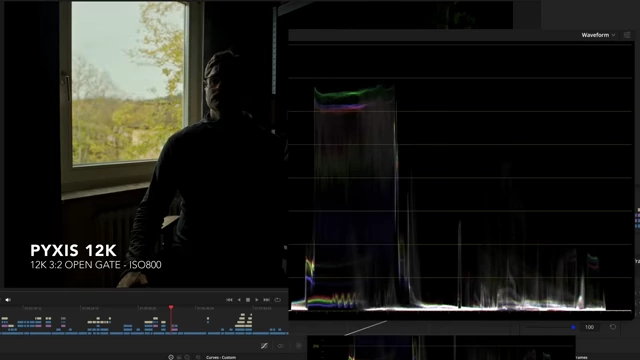Open the Curves palette icon

264,346
